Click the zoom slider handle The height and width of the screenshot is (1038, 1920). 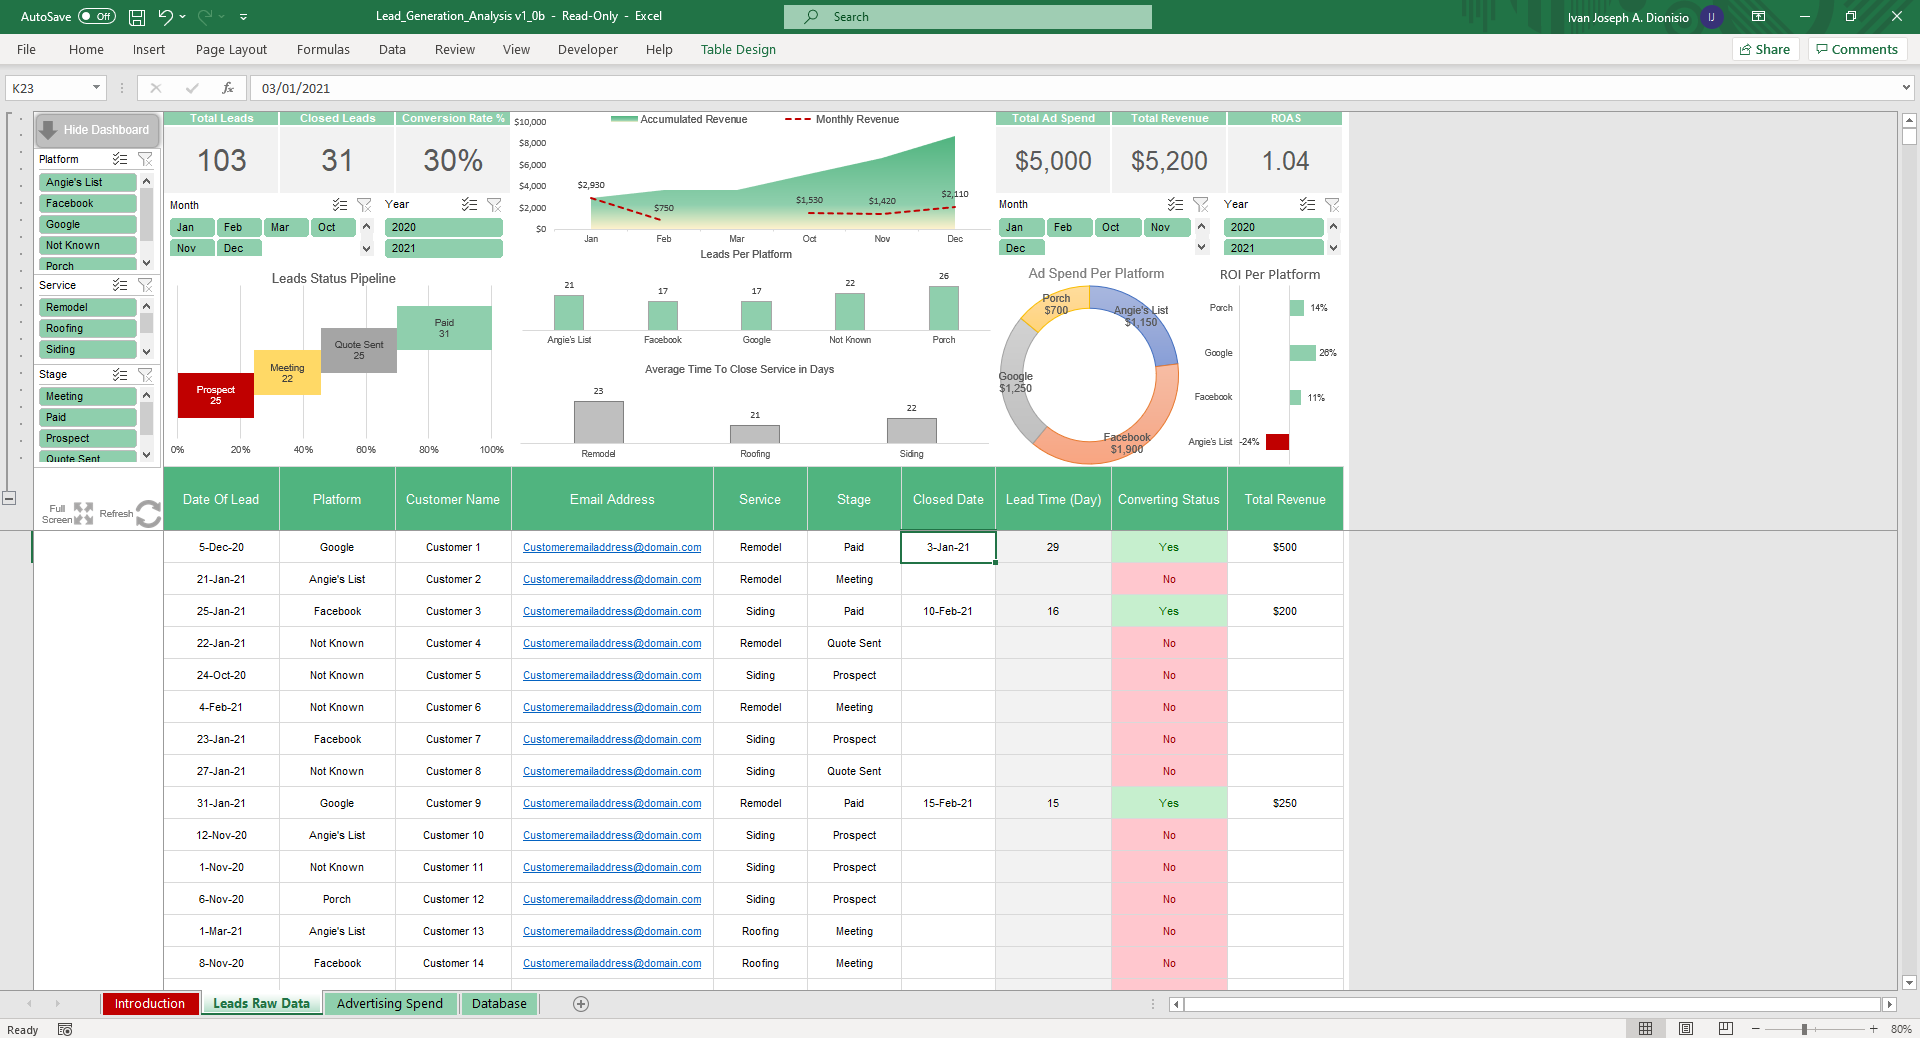coord(1804,1029)
